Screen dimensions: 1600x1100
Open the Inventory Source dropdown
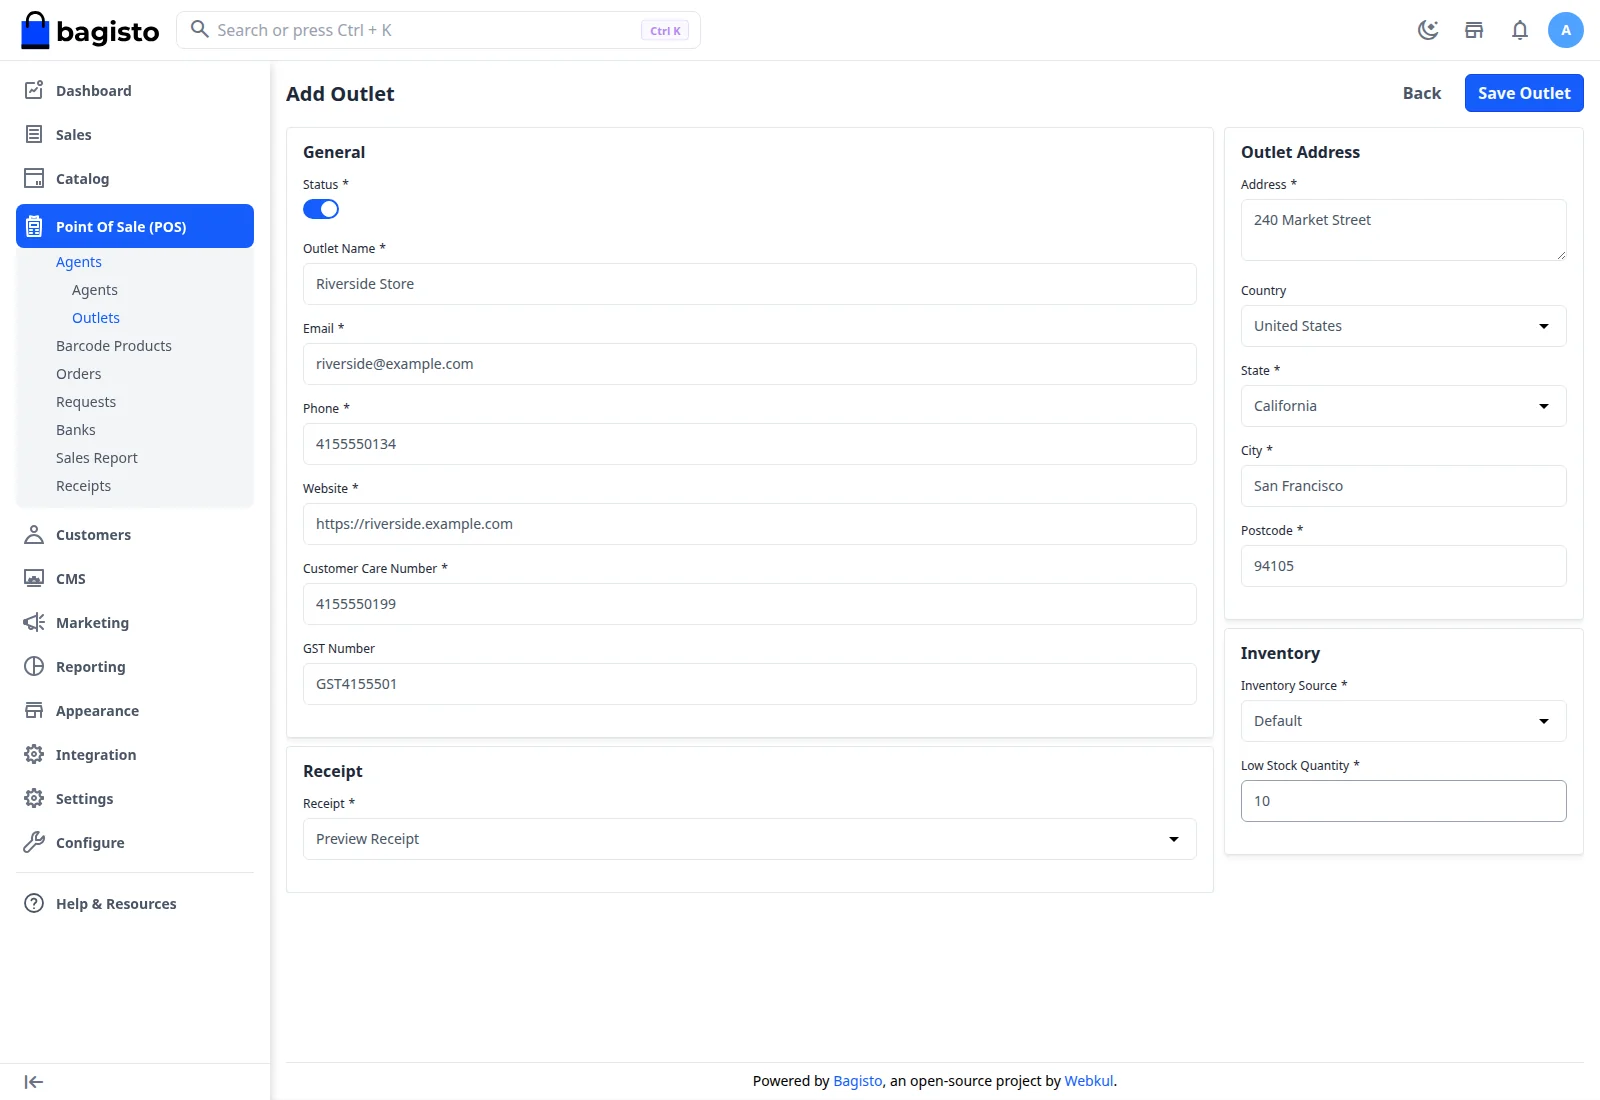coord(1404,721)
